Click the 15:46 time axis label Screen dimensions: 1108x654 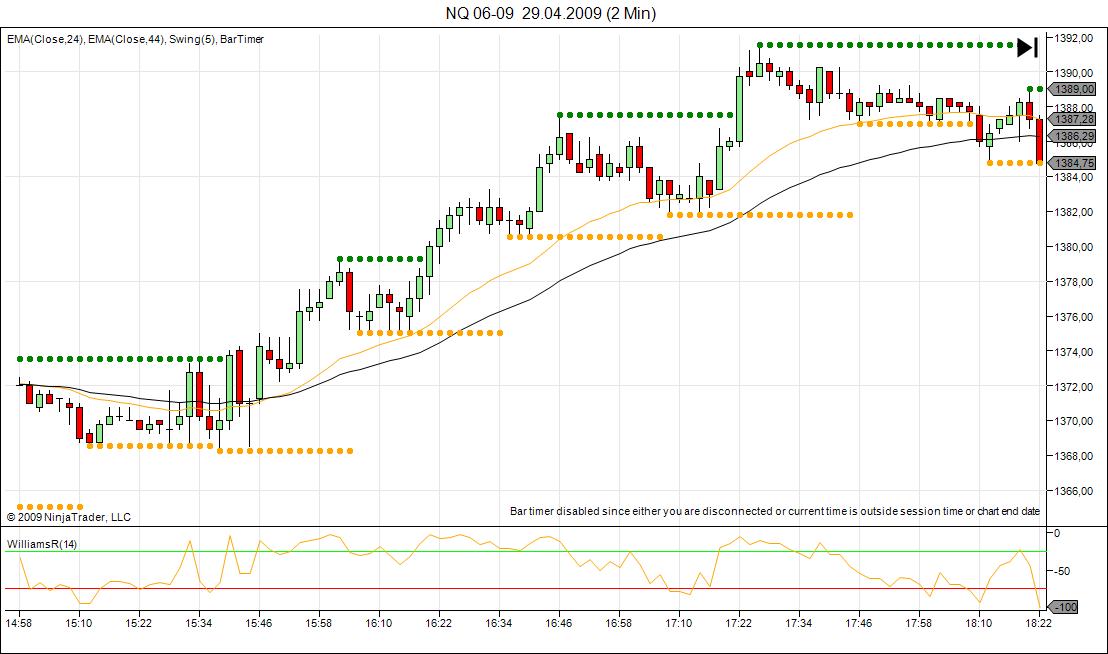pyautogui.click(x=259, y=623)
